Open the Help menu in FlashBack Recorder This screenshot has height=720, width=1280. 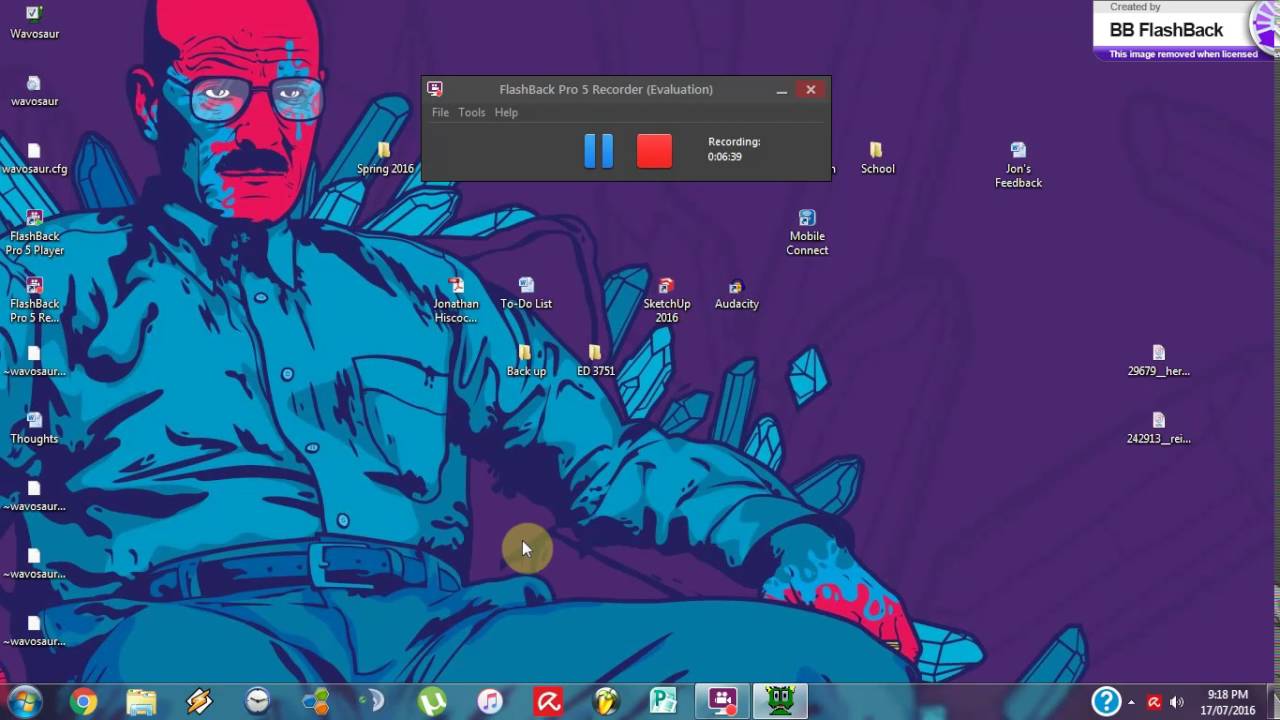(506, 113)
